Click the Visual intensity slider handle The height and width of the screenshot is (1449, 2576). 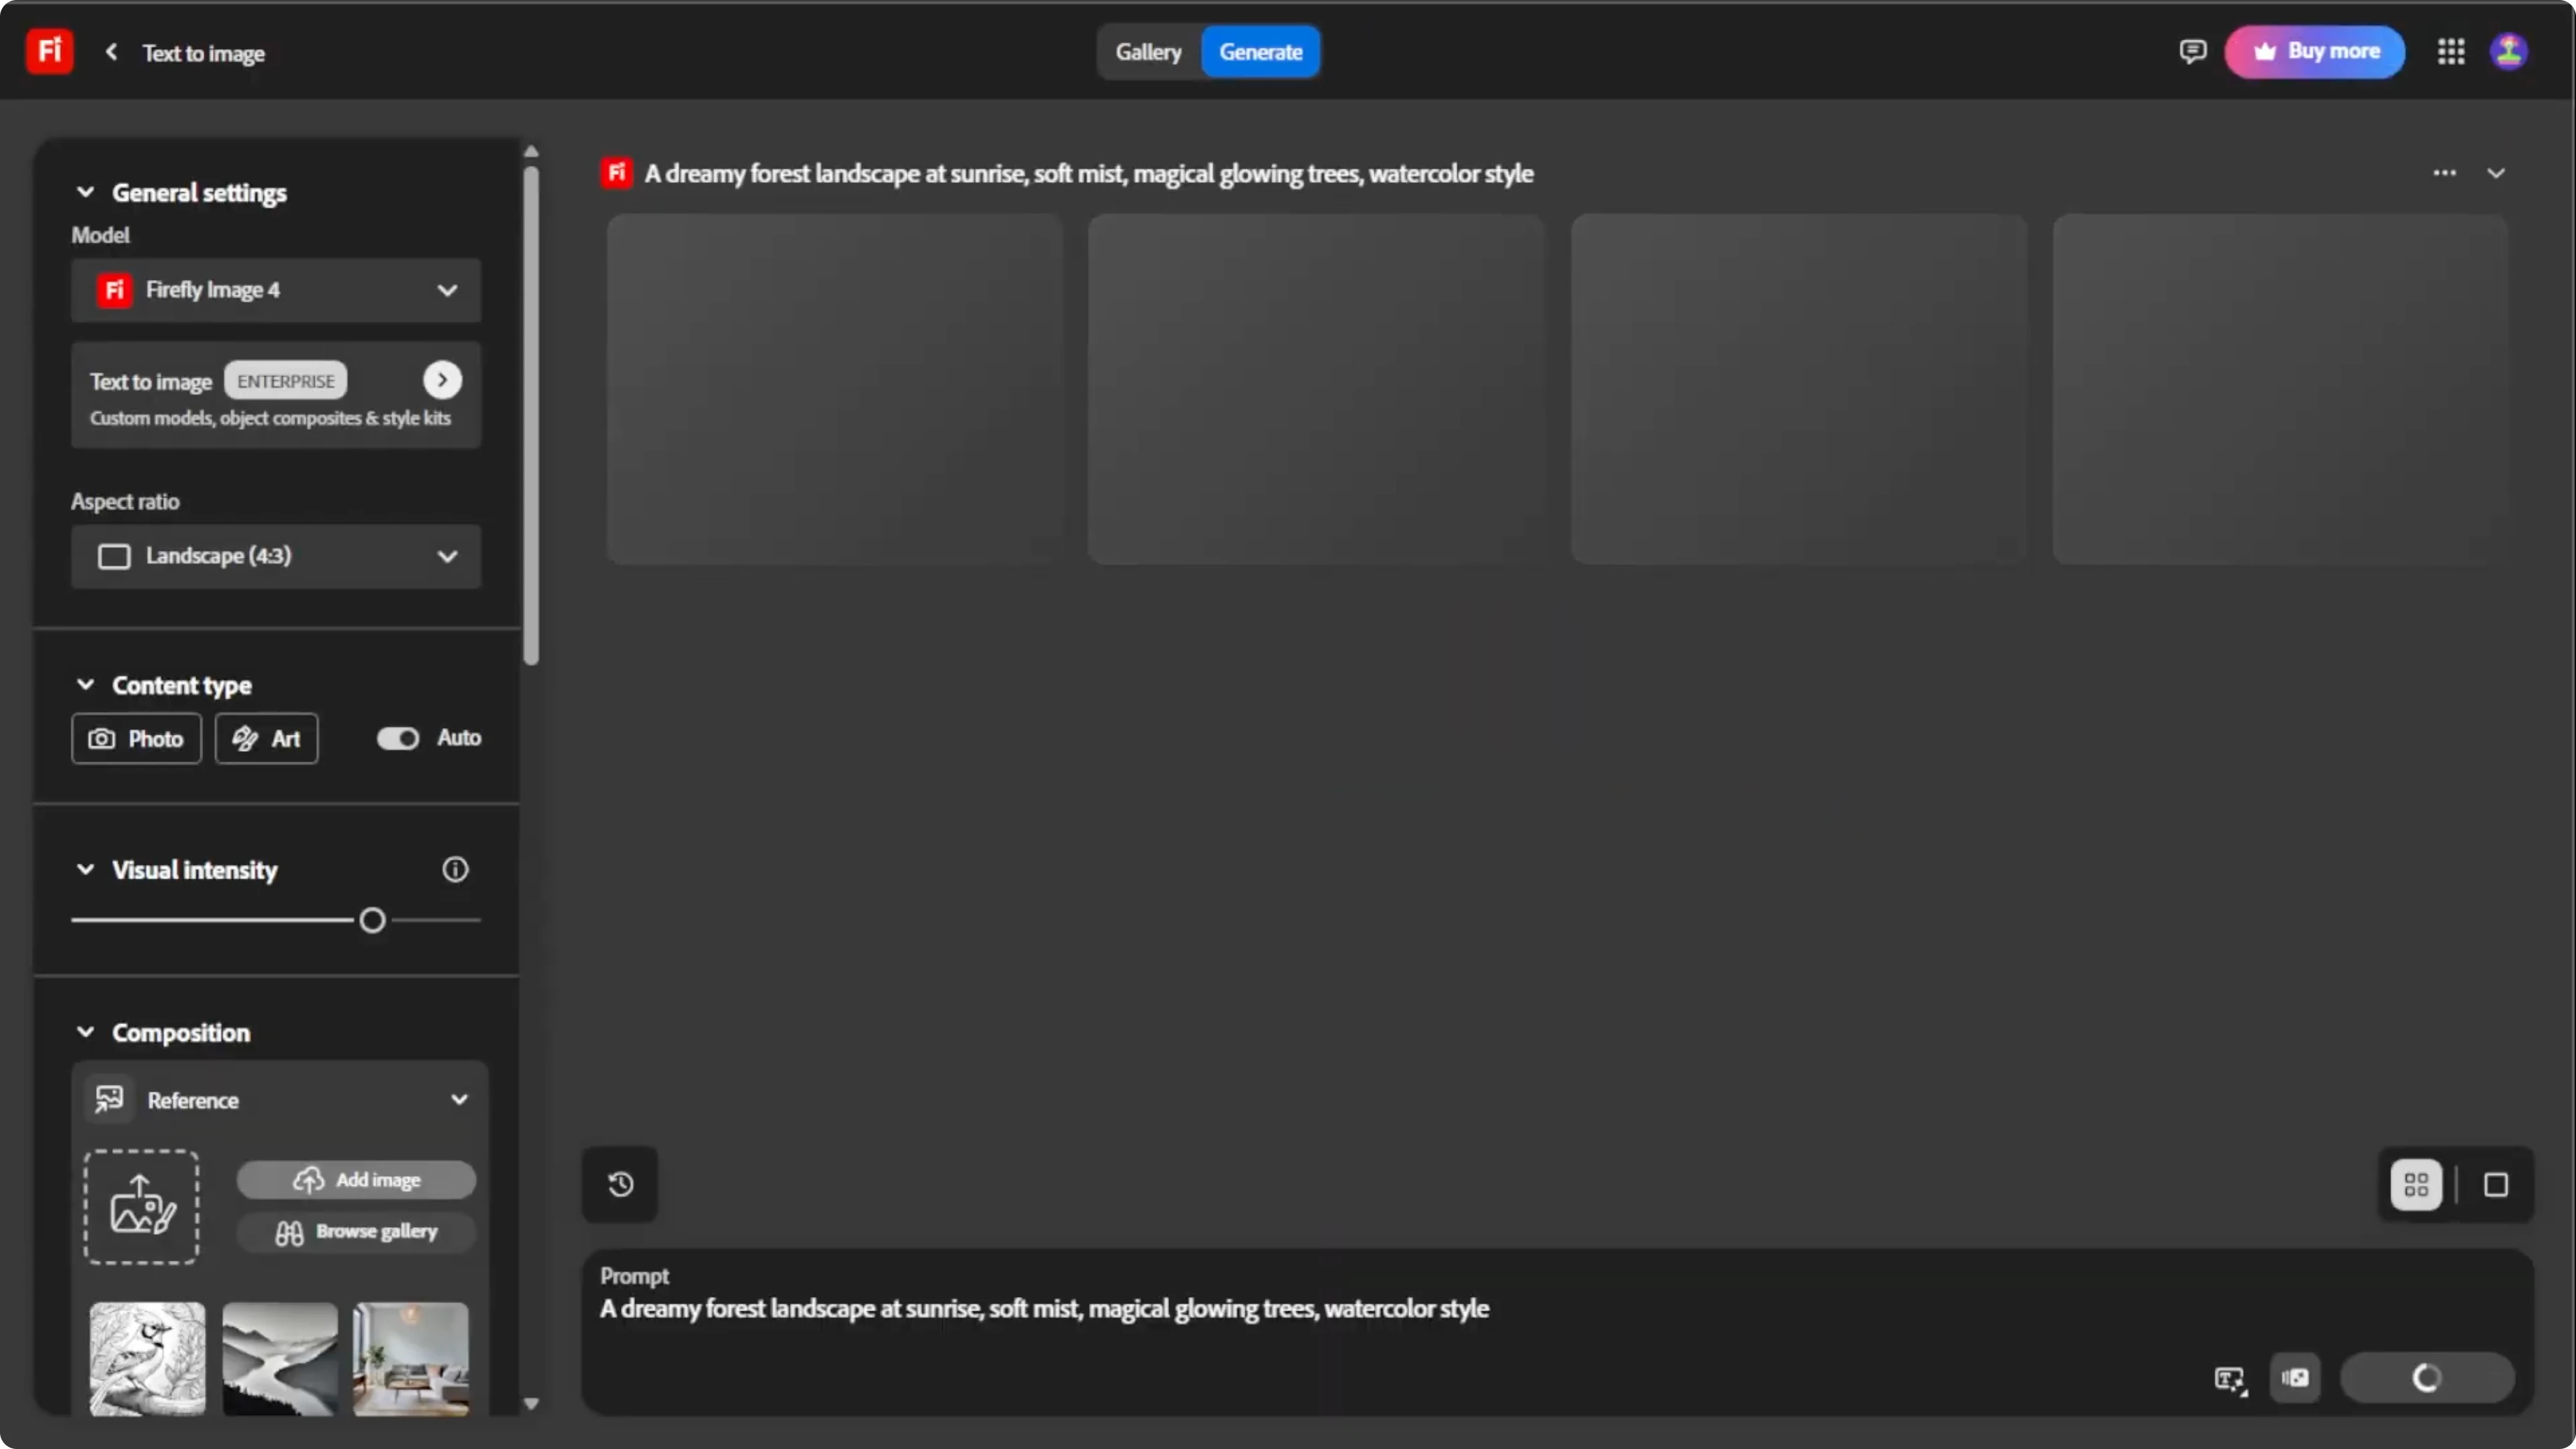tap(372, 920)
